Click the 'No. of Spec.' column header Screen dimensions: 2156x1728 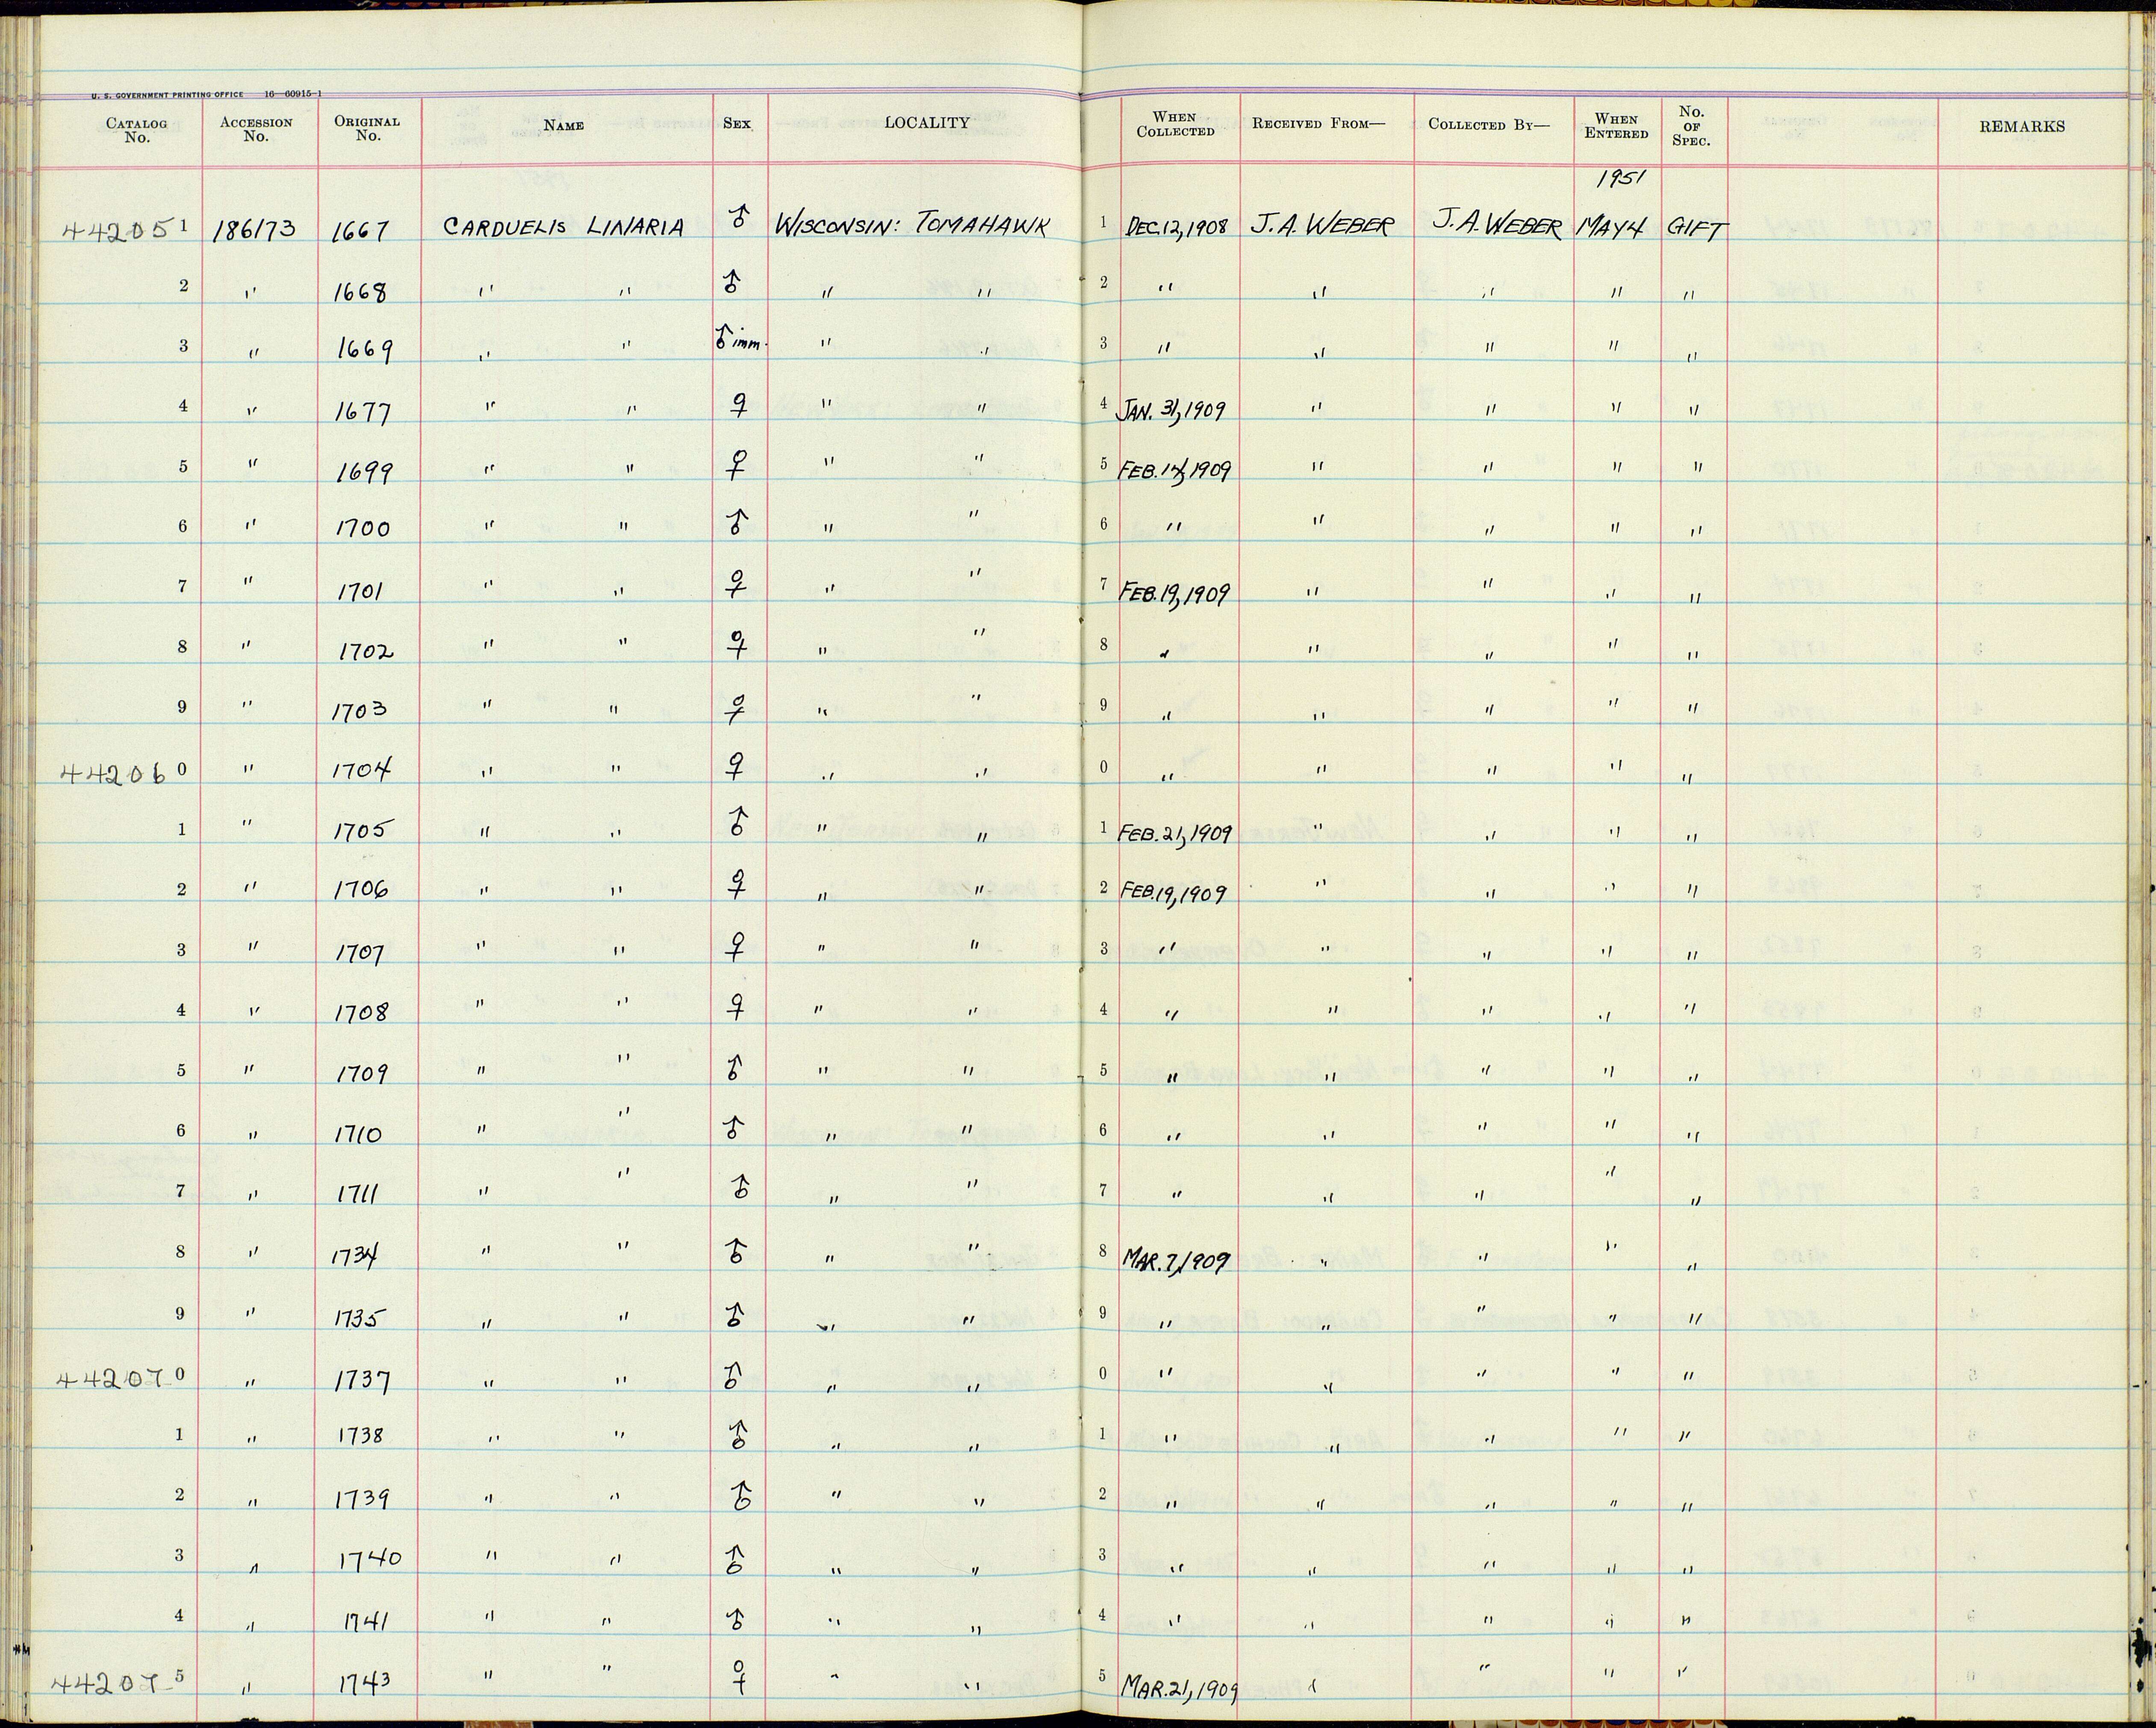click(x=1691, y=126)
